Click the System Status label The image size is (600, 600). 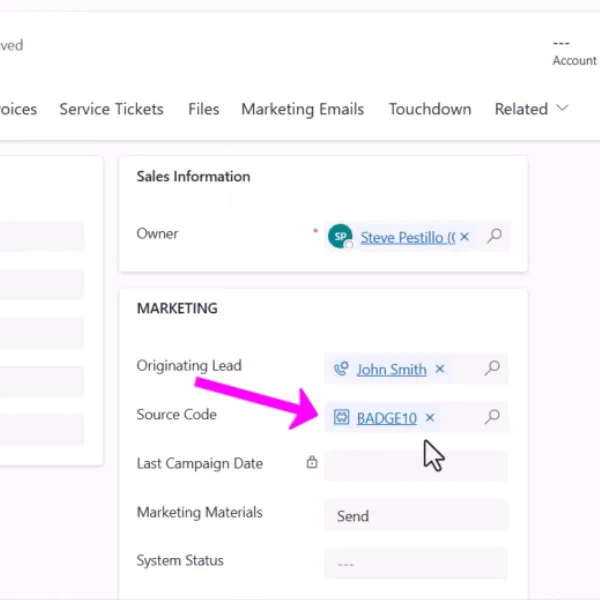pos(180,561)
